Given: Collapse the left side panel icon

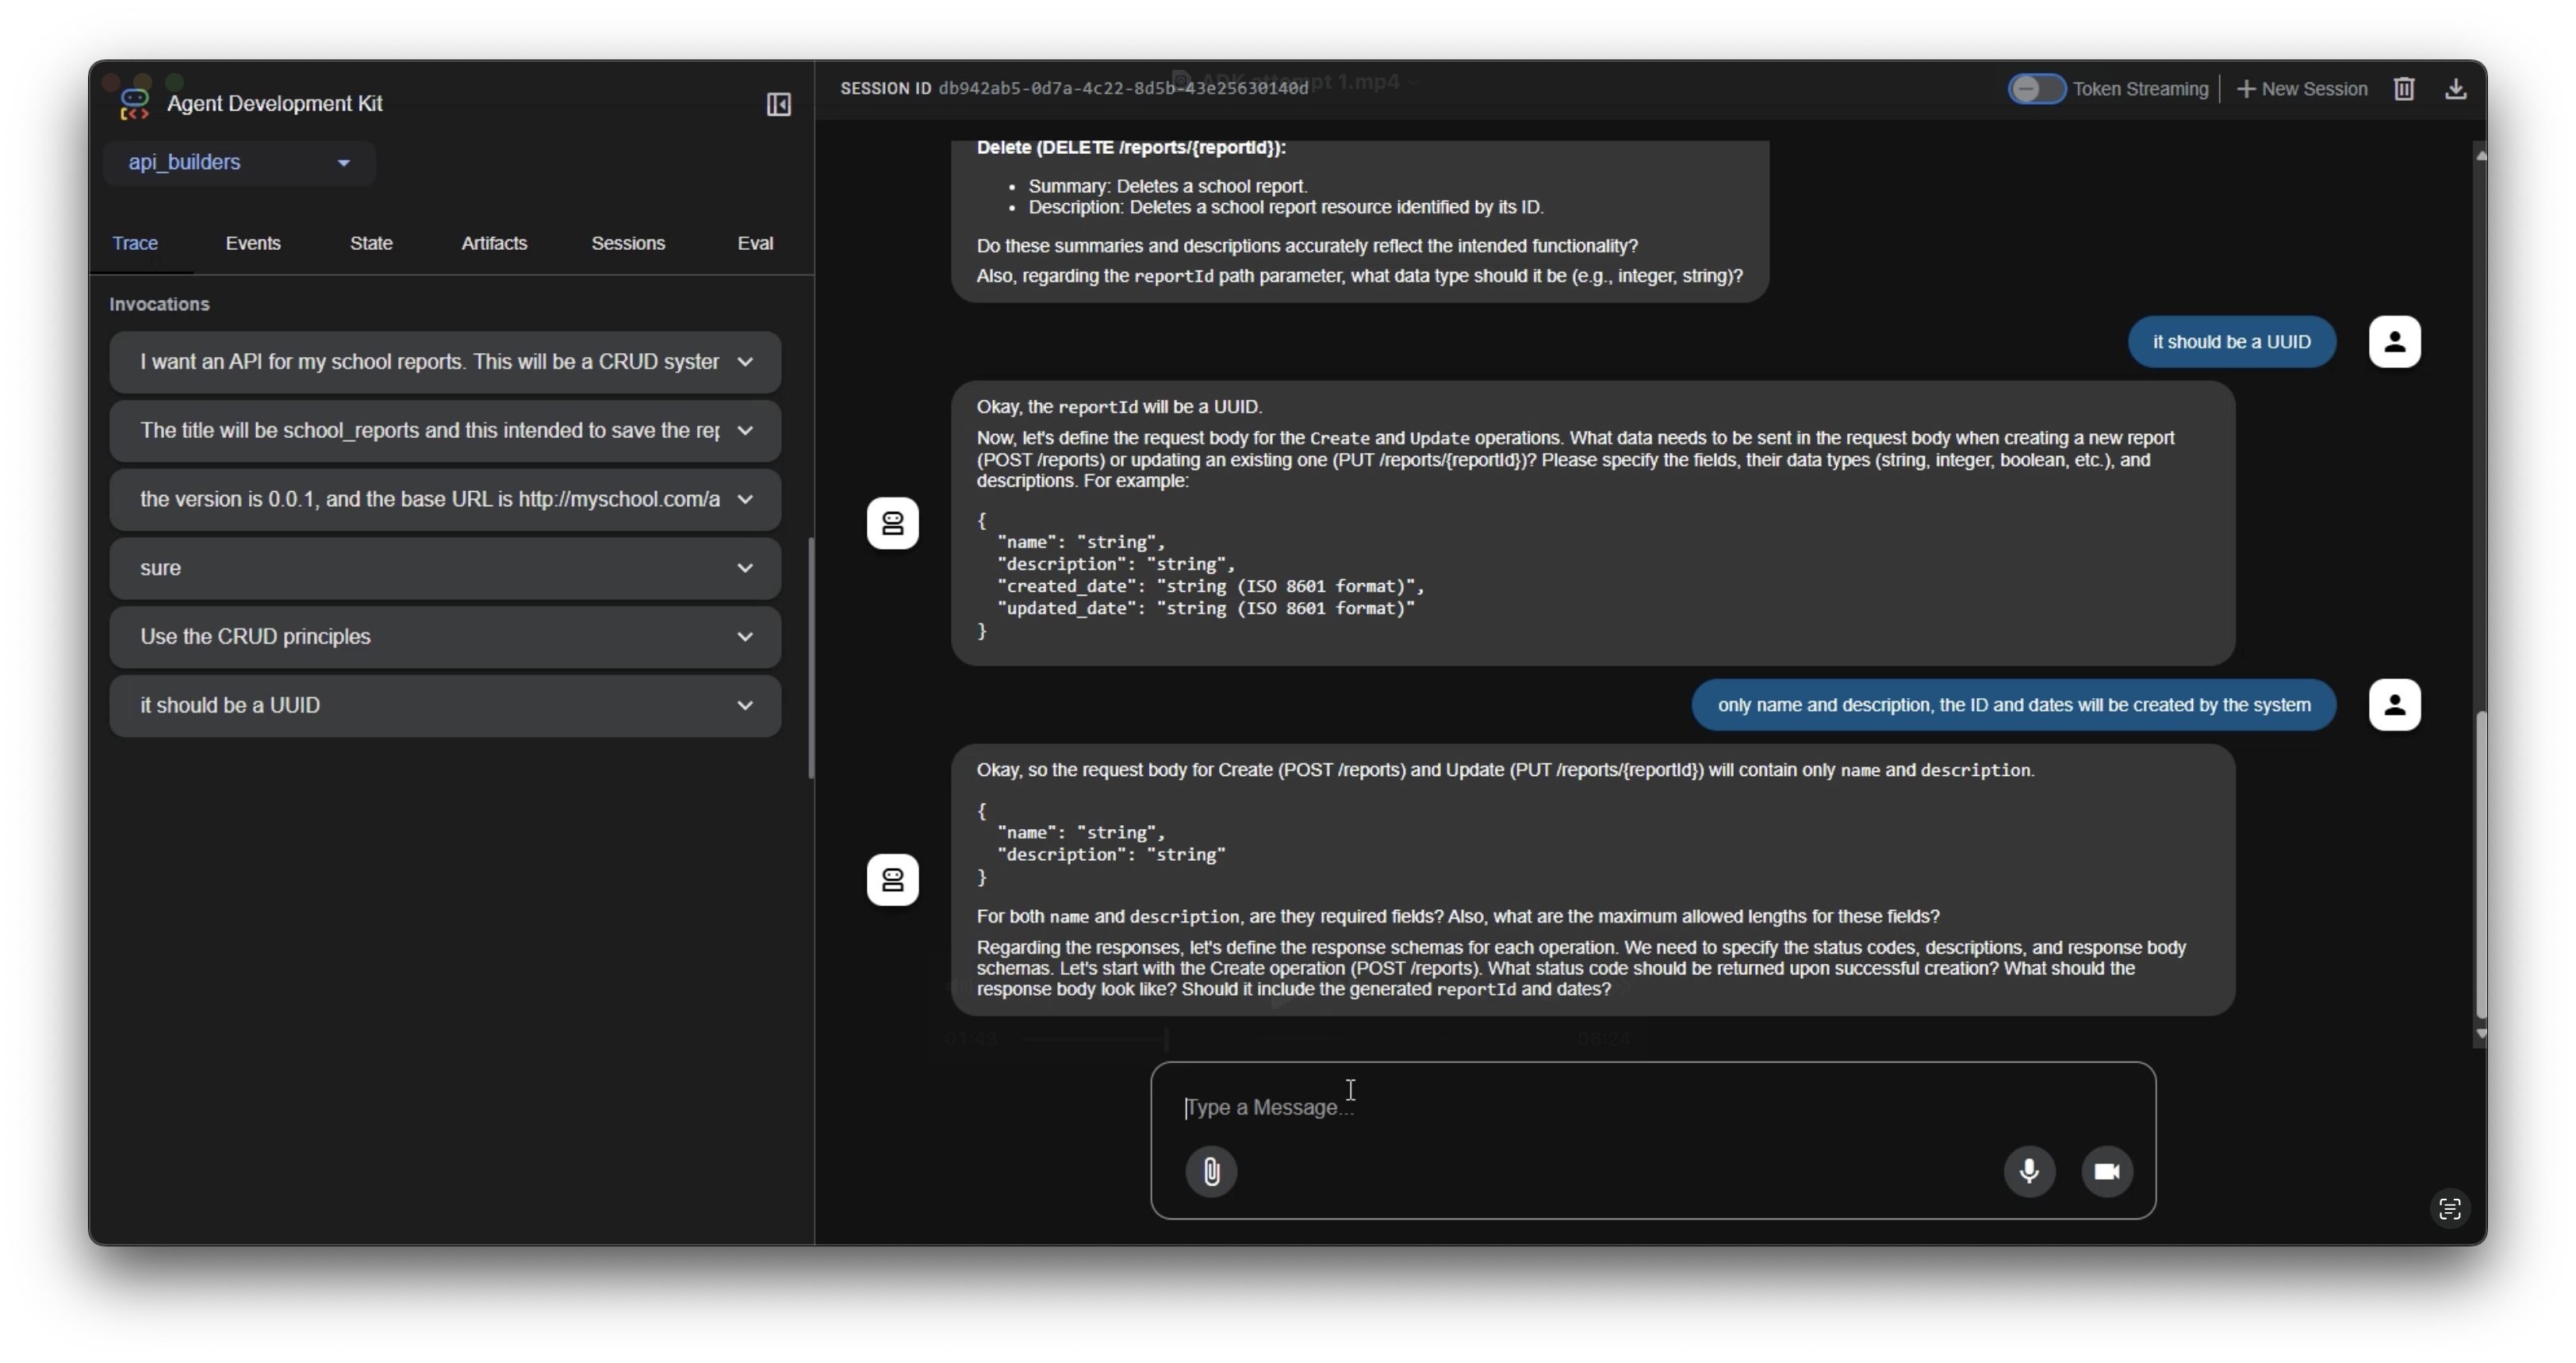Looking at the screenshot, I should 778,104.
